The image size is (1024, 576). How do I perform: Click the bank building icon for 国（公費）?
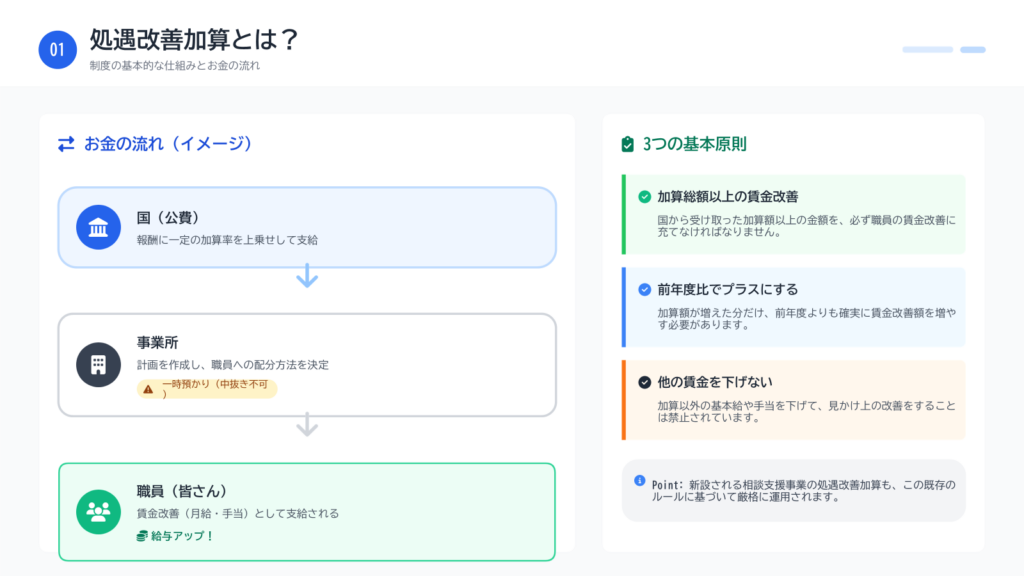[98, 227]
